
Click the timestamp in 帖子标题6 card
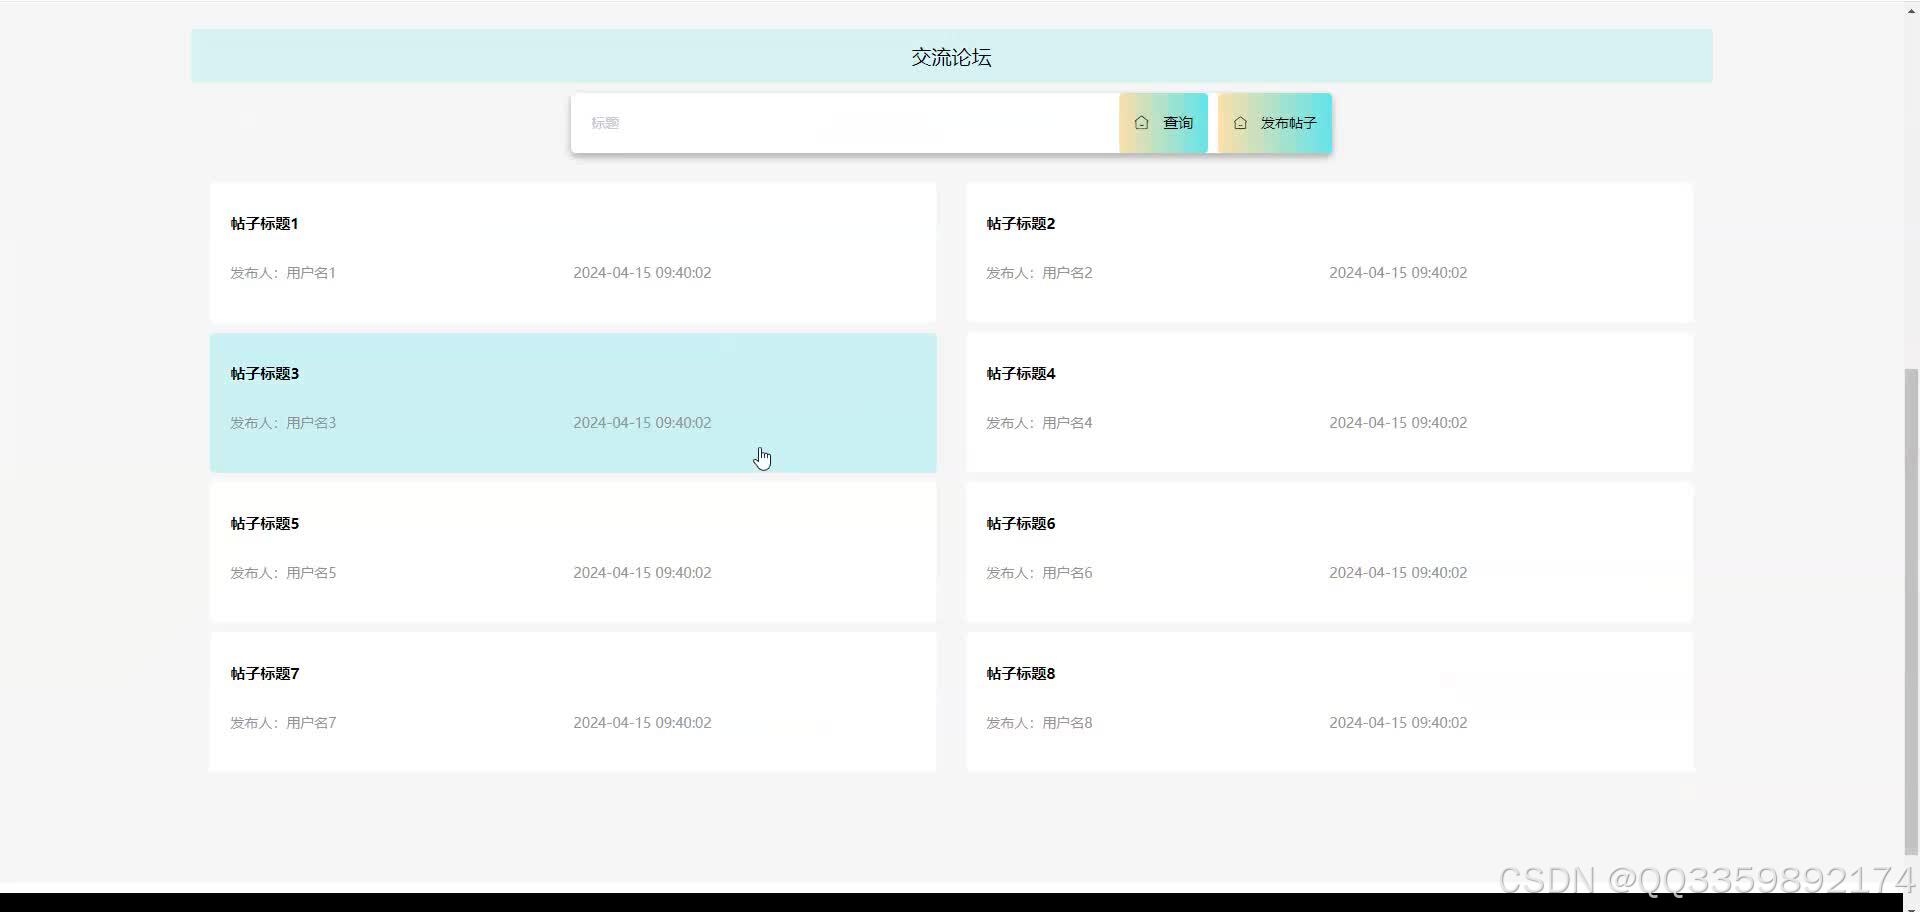pyautogui.click(x=1398, y=573)
